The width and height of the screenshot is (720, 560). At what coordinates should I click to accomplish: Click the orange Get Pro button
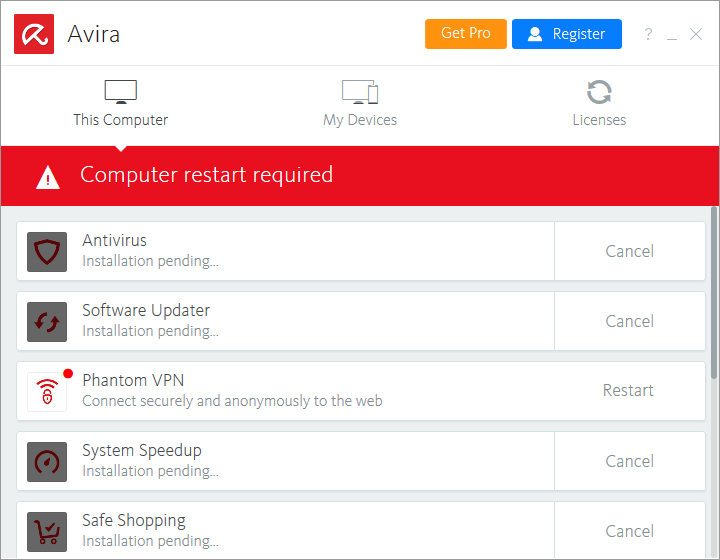pos(466,34)
